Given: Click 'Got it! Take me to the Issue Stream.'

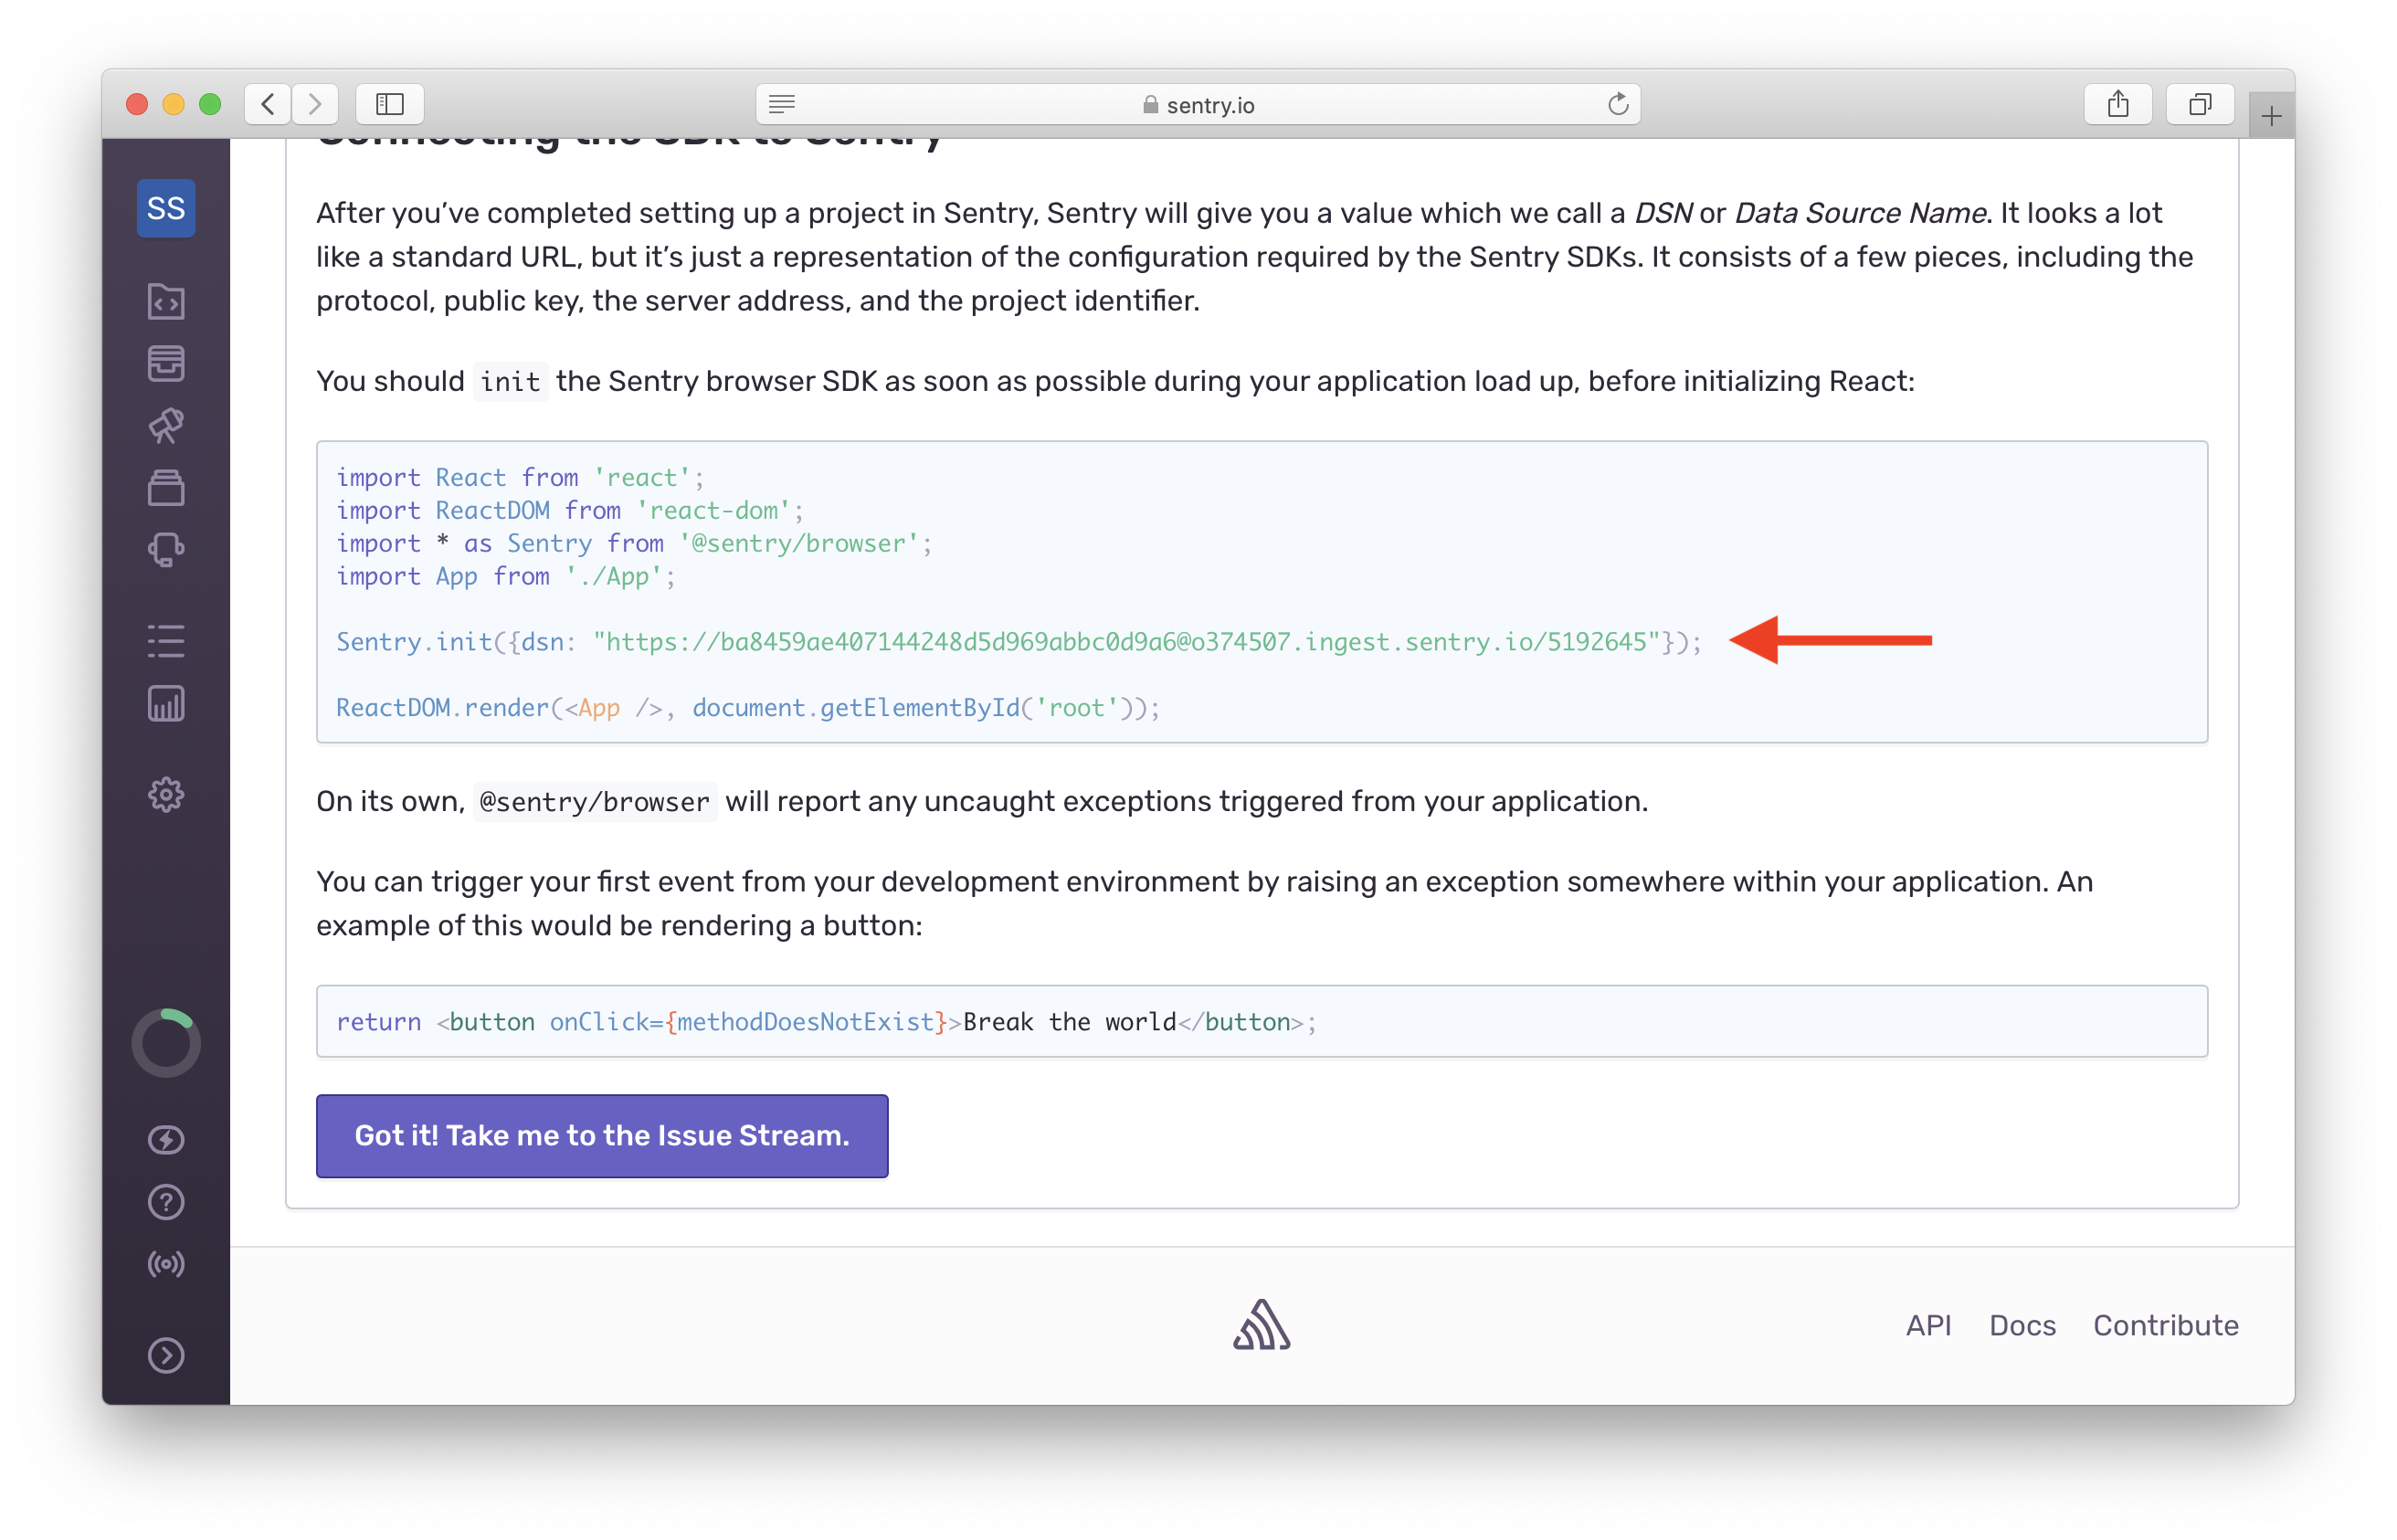Looking at the screenshot, I should (x=603, y=1136).
